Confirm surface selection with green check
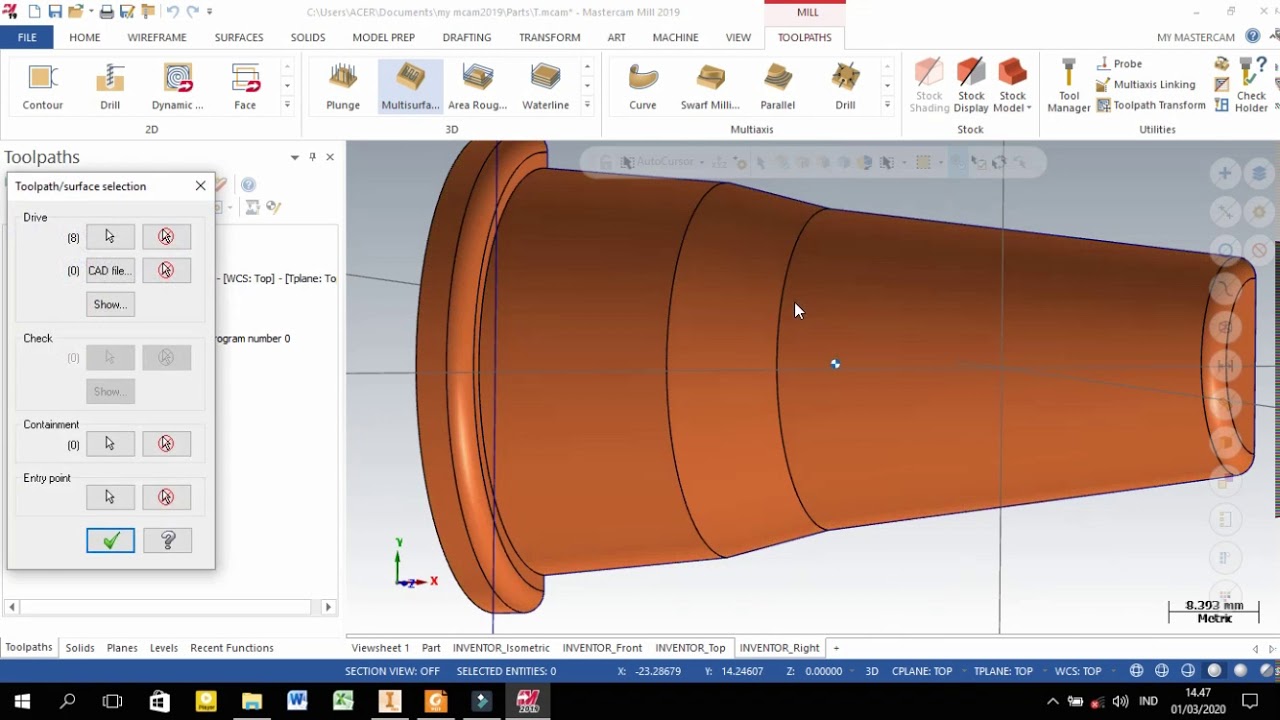 click(110, 540)
